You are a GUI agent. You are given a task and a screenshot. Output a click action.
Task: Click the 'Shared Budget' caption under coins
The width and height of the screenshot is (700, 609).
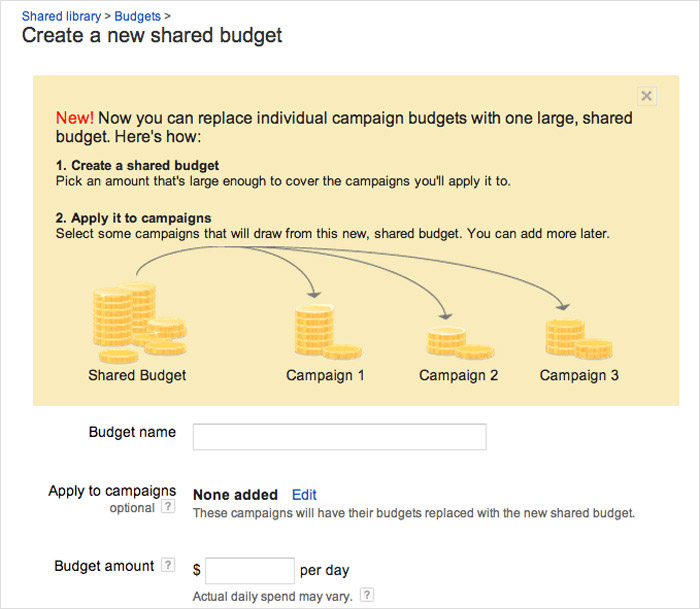[137, 375]
